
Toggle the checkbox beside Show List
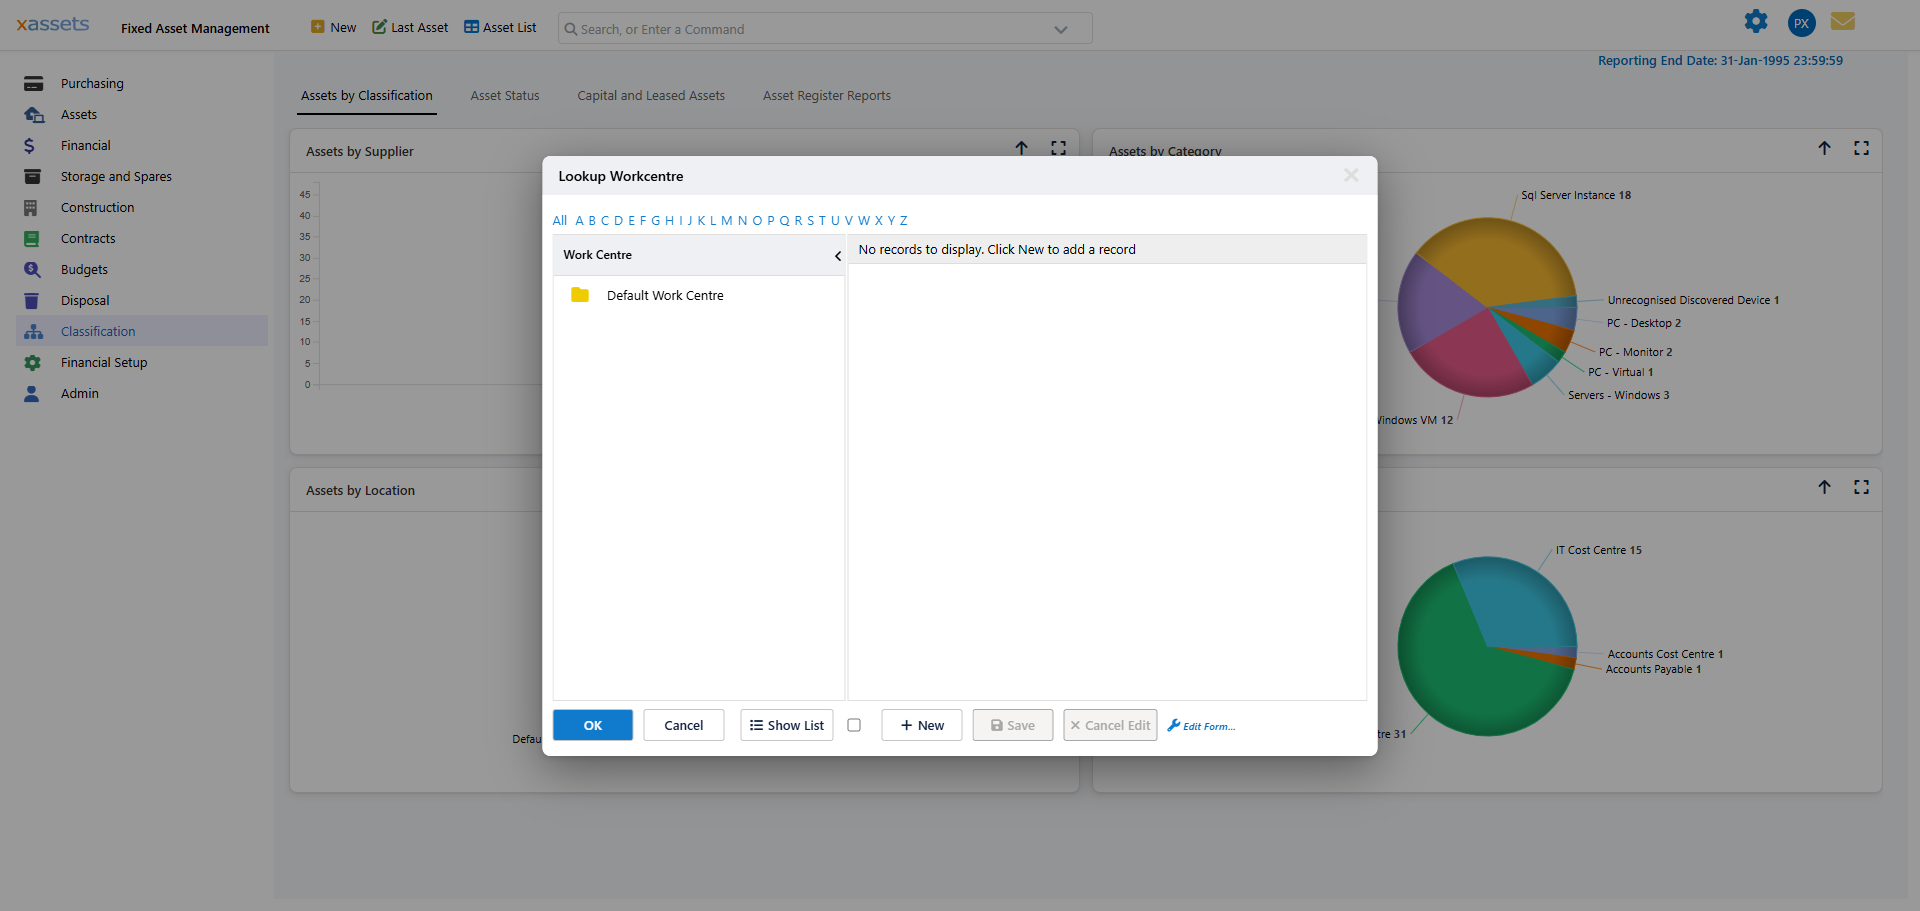[854, 726]
